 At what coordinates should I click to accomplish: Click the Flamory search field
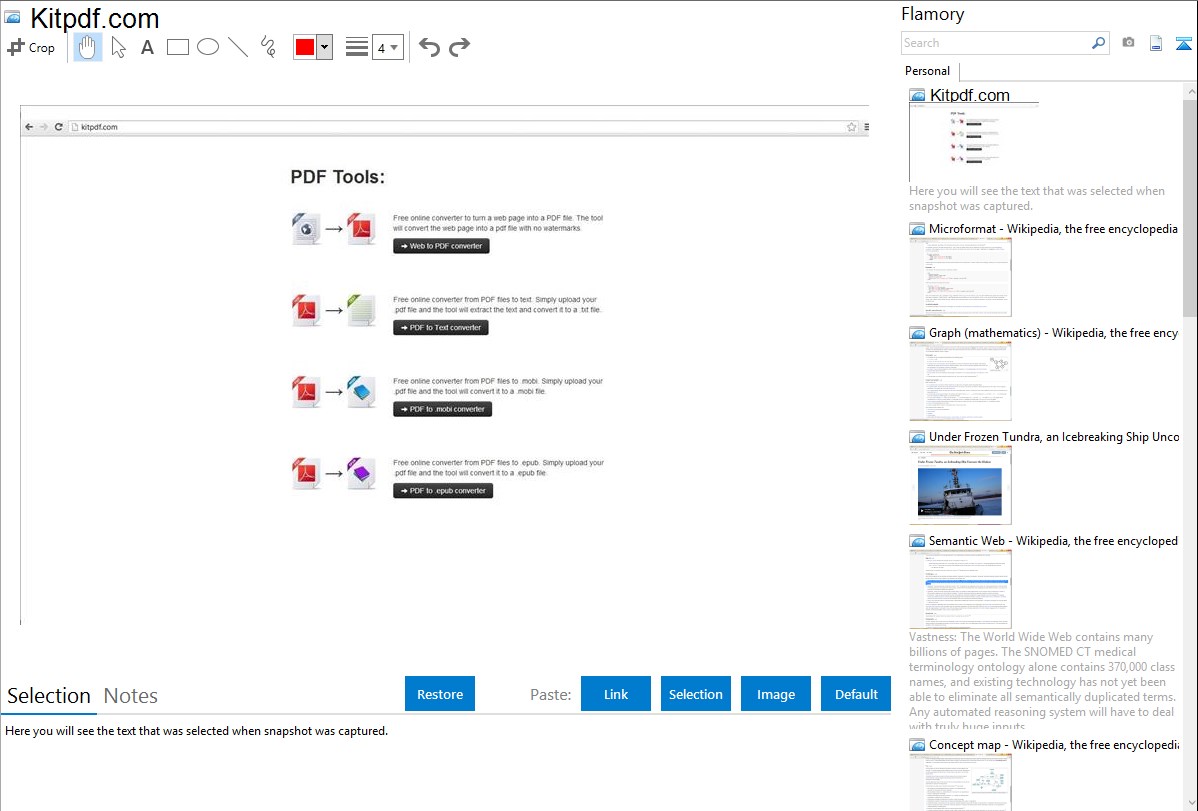996,43
